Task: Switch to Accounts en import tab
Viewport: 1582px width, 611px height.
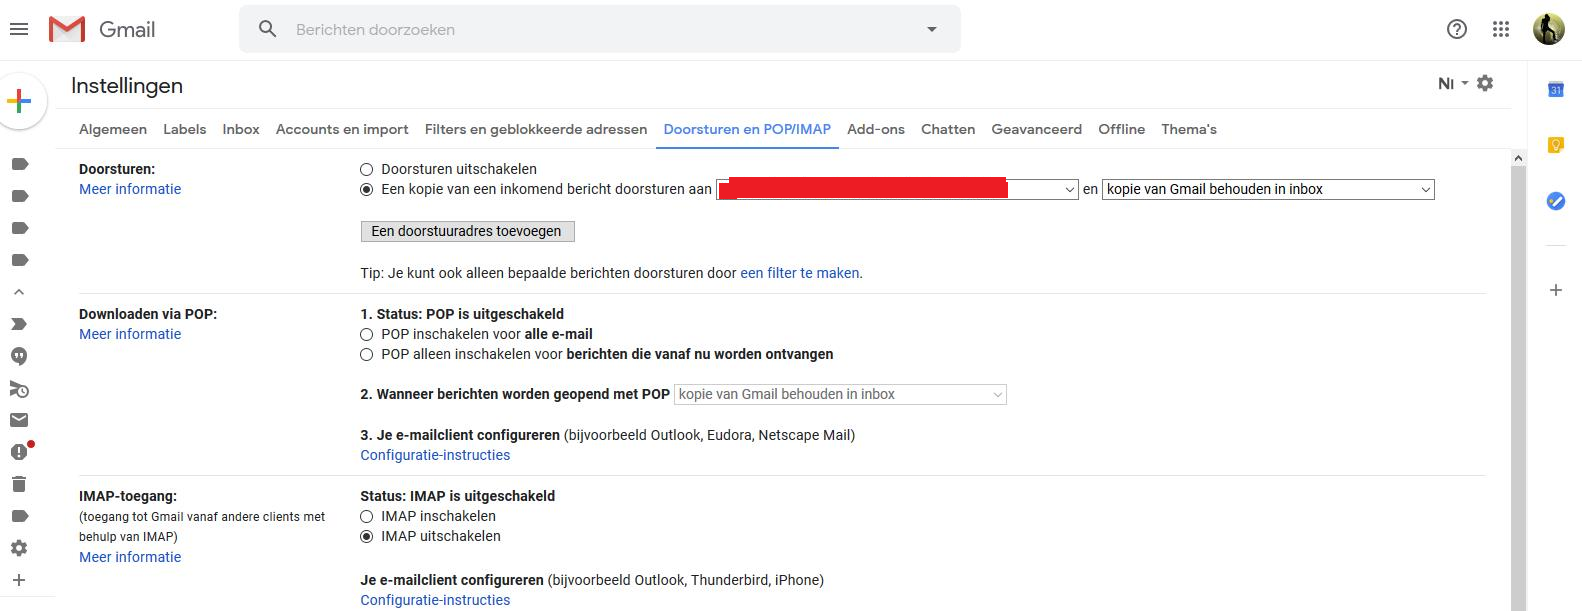Action: click(342, 129)
